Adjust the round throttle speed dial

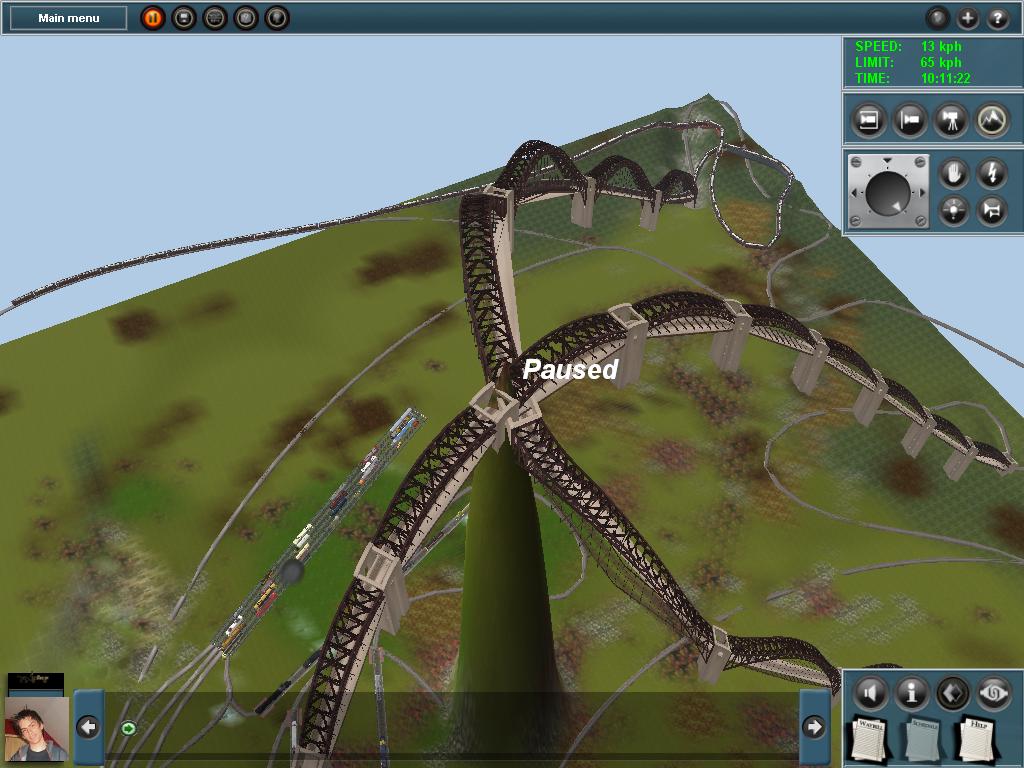[888, 193]
